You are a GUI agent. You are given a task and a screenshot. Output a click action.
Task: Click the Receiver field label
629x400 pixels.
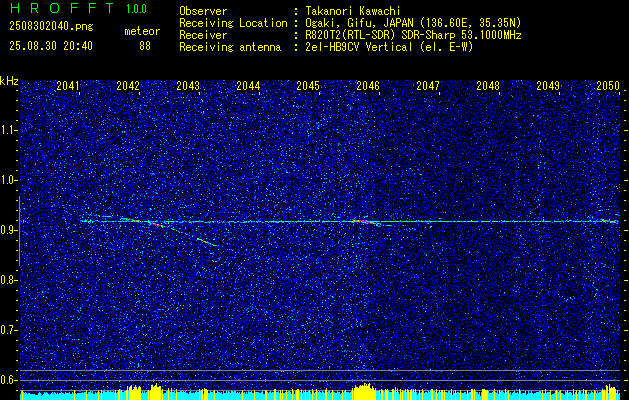pyautogui.click(x=203, y=35)
